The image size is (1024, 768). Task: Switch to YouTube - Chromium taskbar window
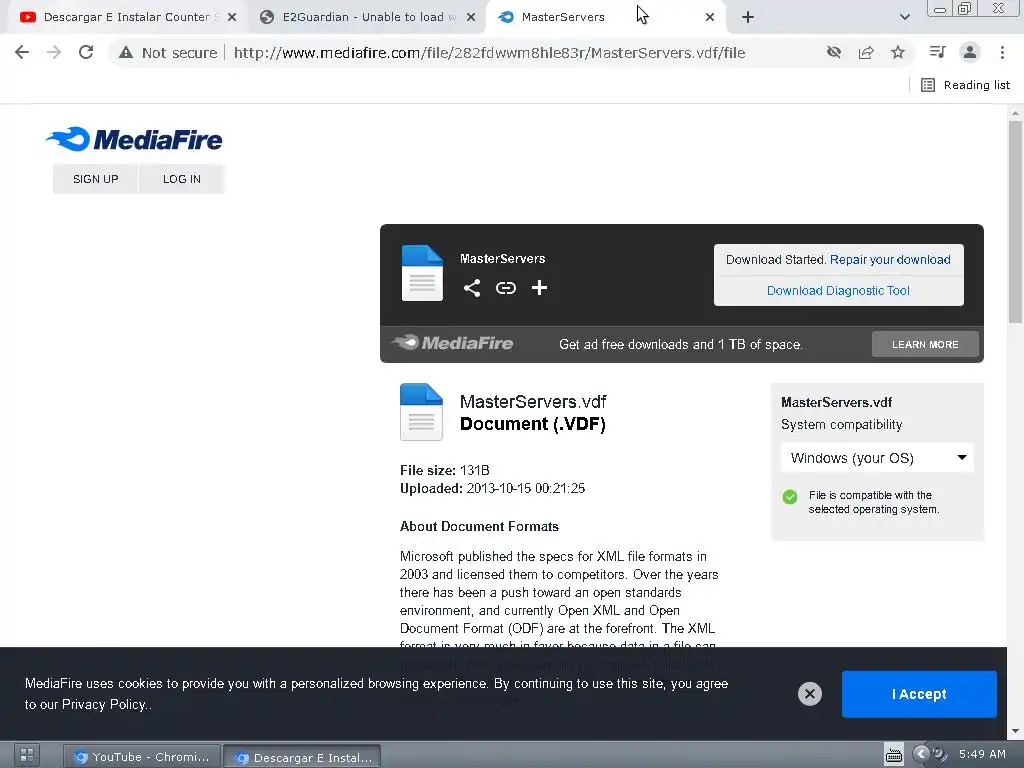tap(142, 757)
